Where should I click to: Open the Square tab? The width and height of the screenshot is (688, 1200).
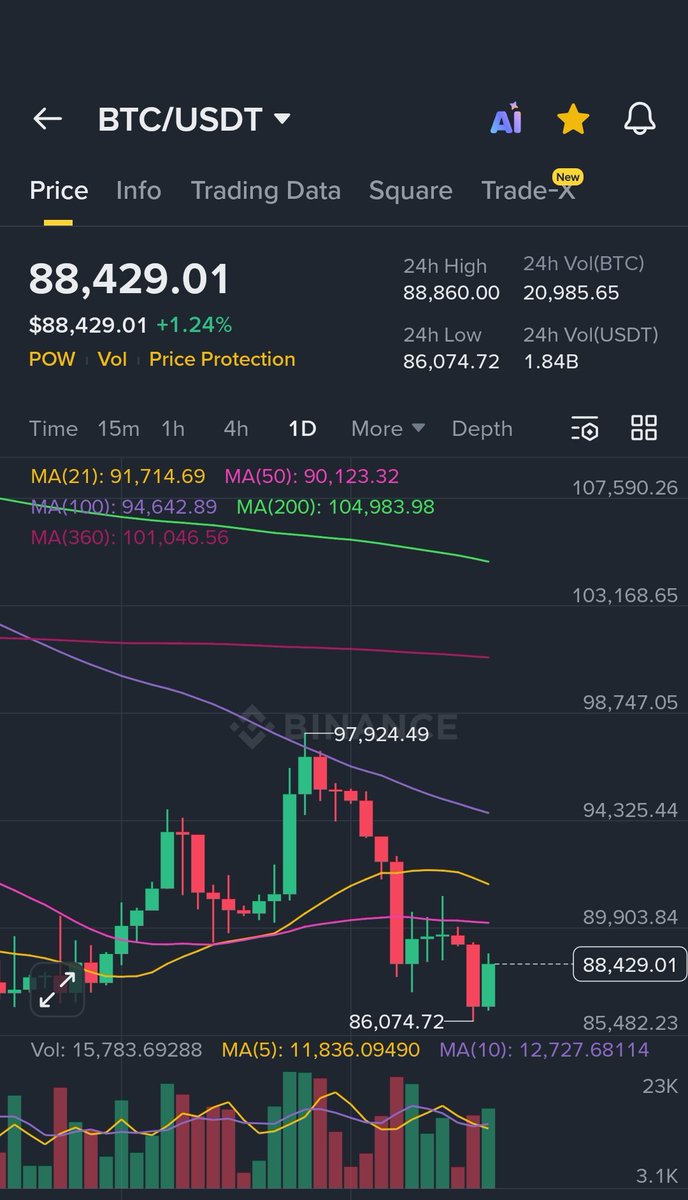410,190
